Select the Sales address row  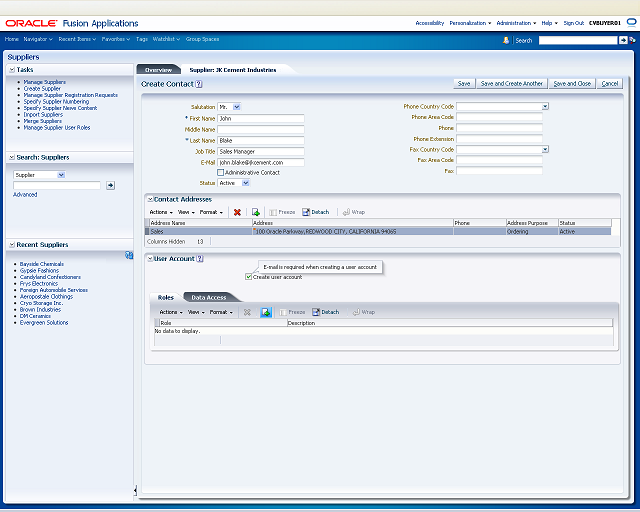[x=378, y=232]
